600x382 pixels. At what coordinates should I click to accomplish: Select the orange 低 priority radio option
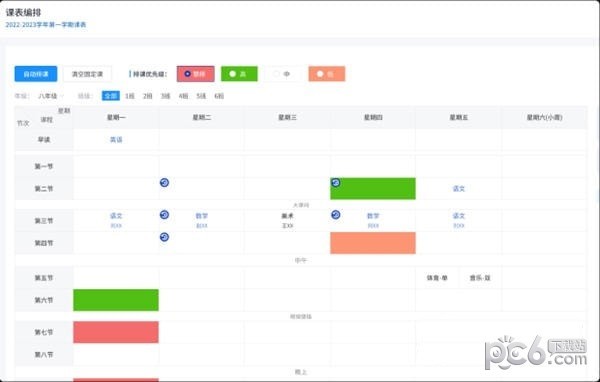[327, 74]
